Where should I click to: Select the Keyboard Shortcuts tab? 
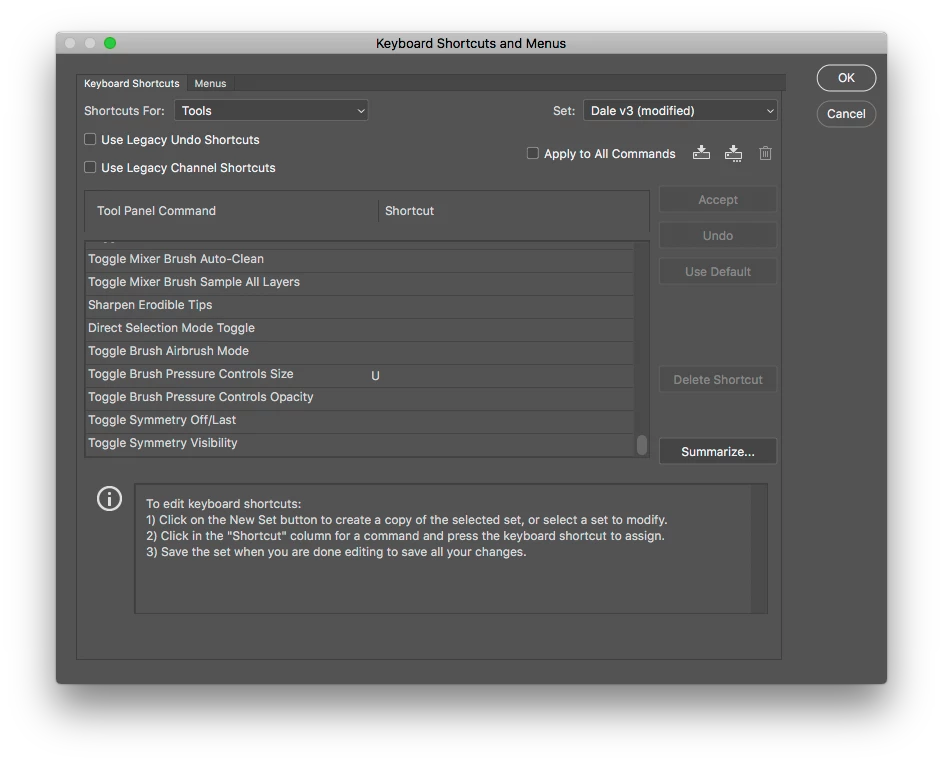coord(132,84)
